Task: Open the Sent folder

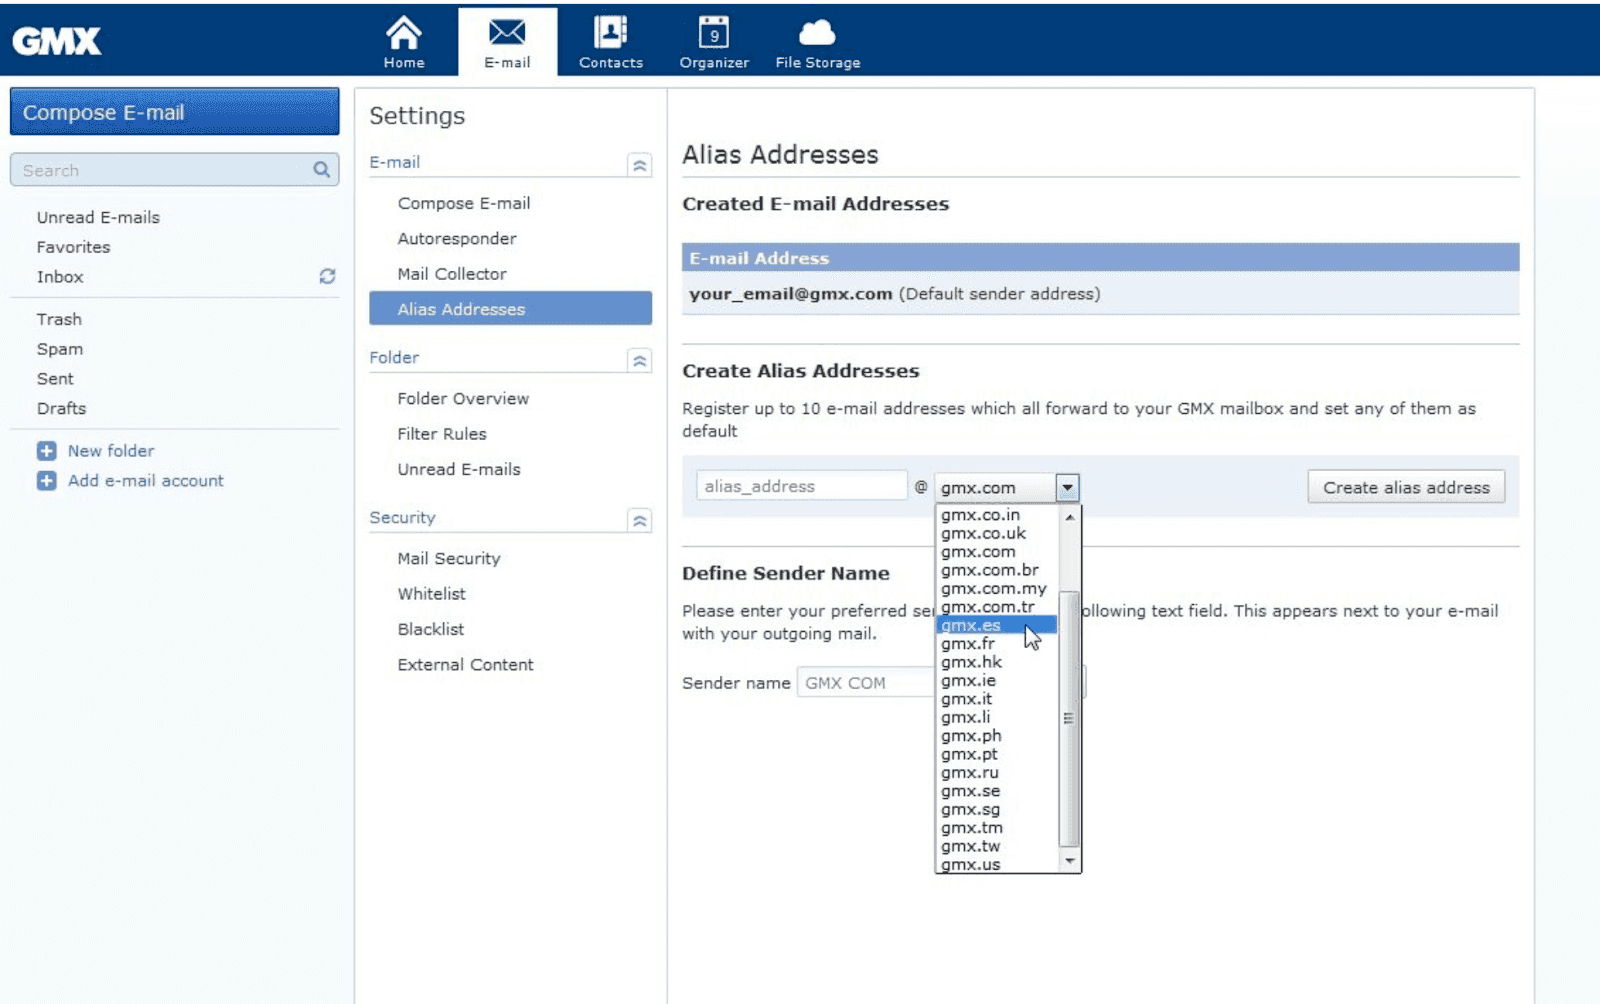Action: (x=55, y=379)
